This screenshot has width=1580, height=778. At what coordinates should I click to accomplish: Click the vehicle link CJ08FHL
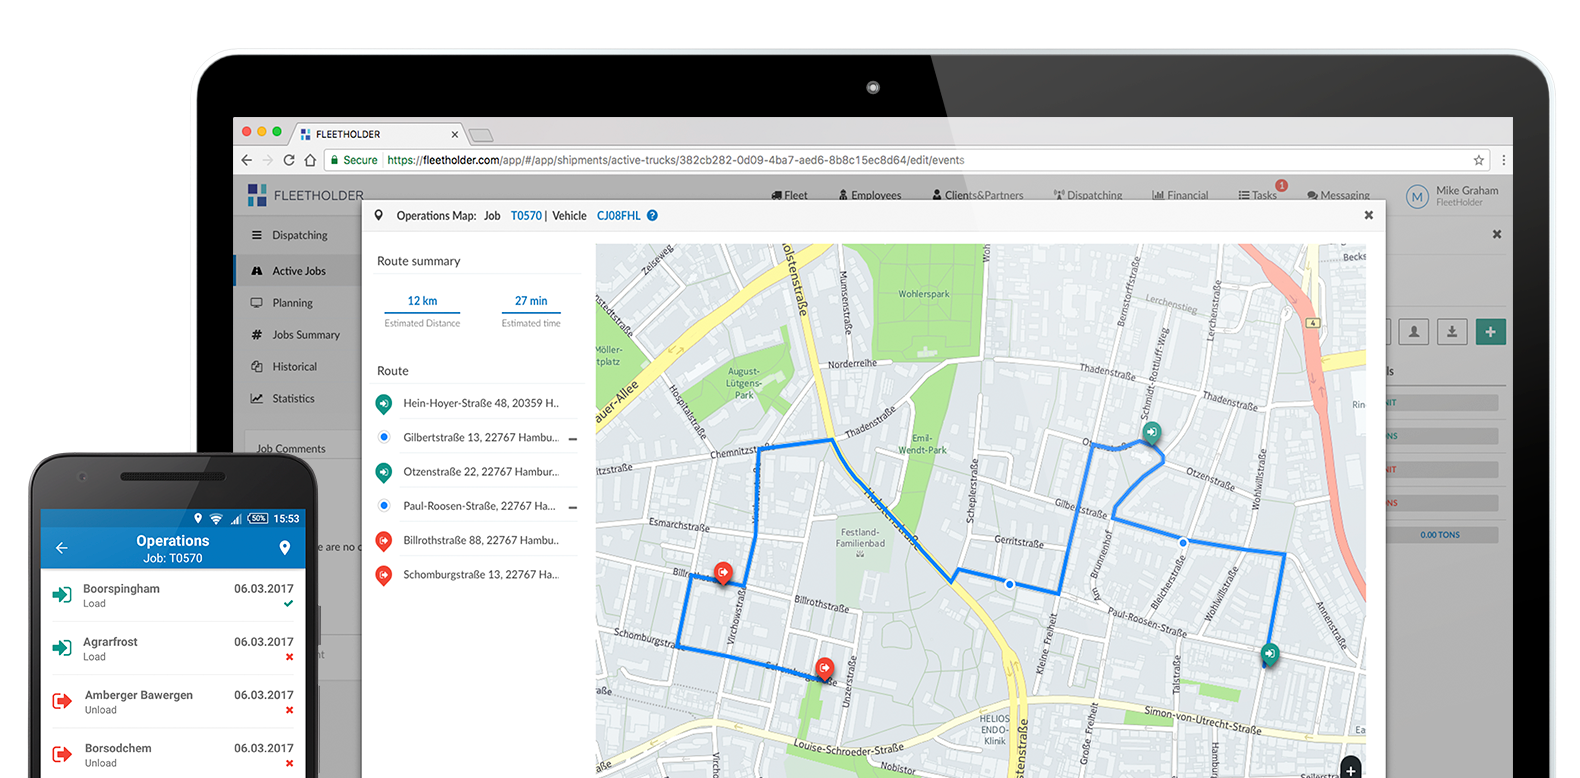click(619, 216)
